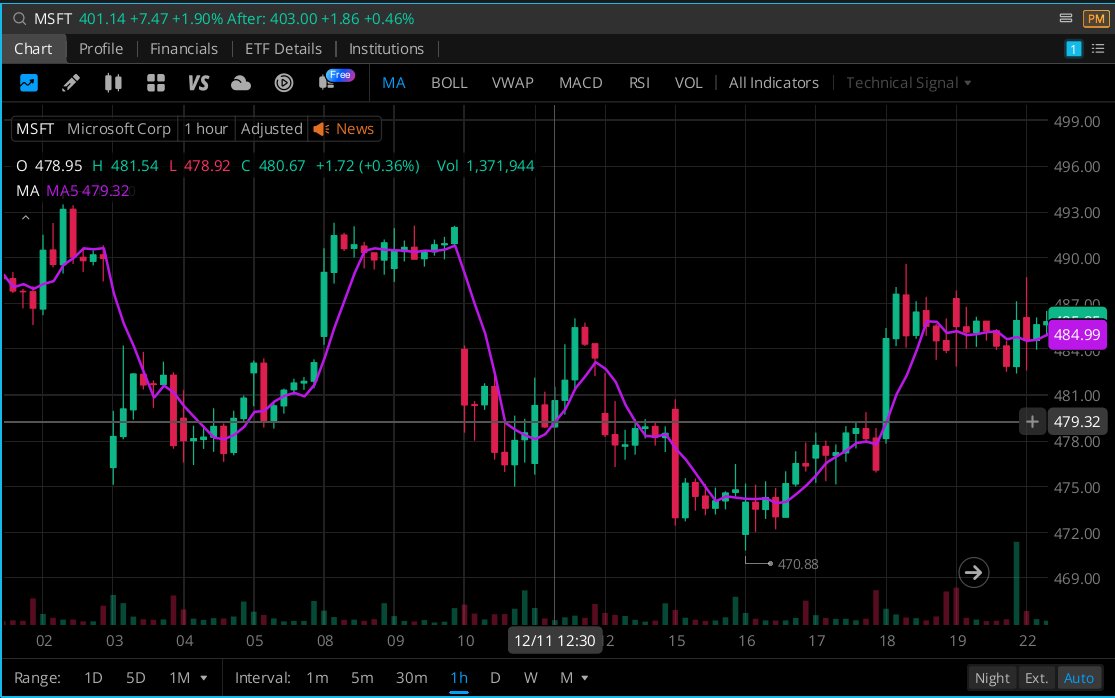Choose the candlestick style icon
This screenshot has width=1115, height=698.
click(113, 83)
